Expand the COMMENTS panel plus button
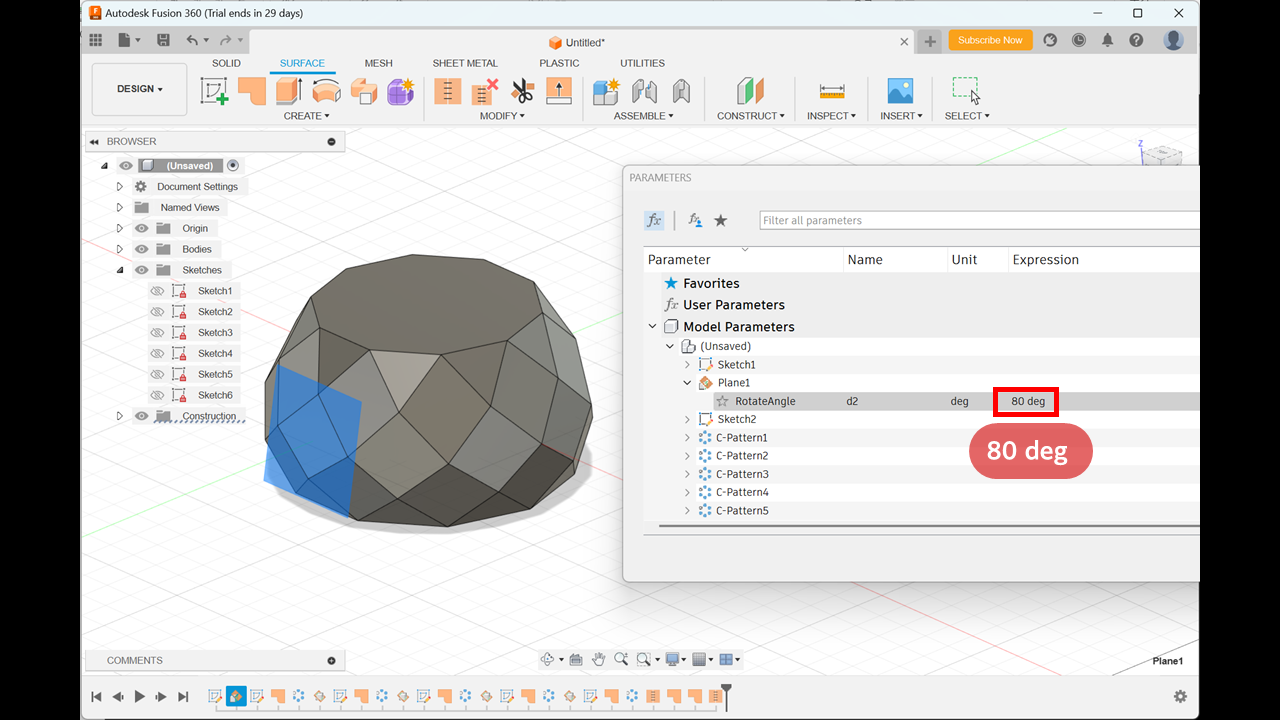Screen dimensions: 1280x720 pos(332,660)
